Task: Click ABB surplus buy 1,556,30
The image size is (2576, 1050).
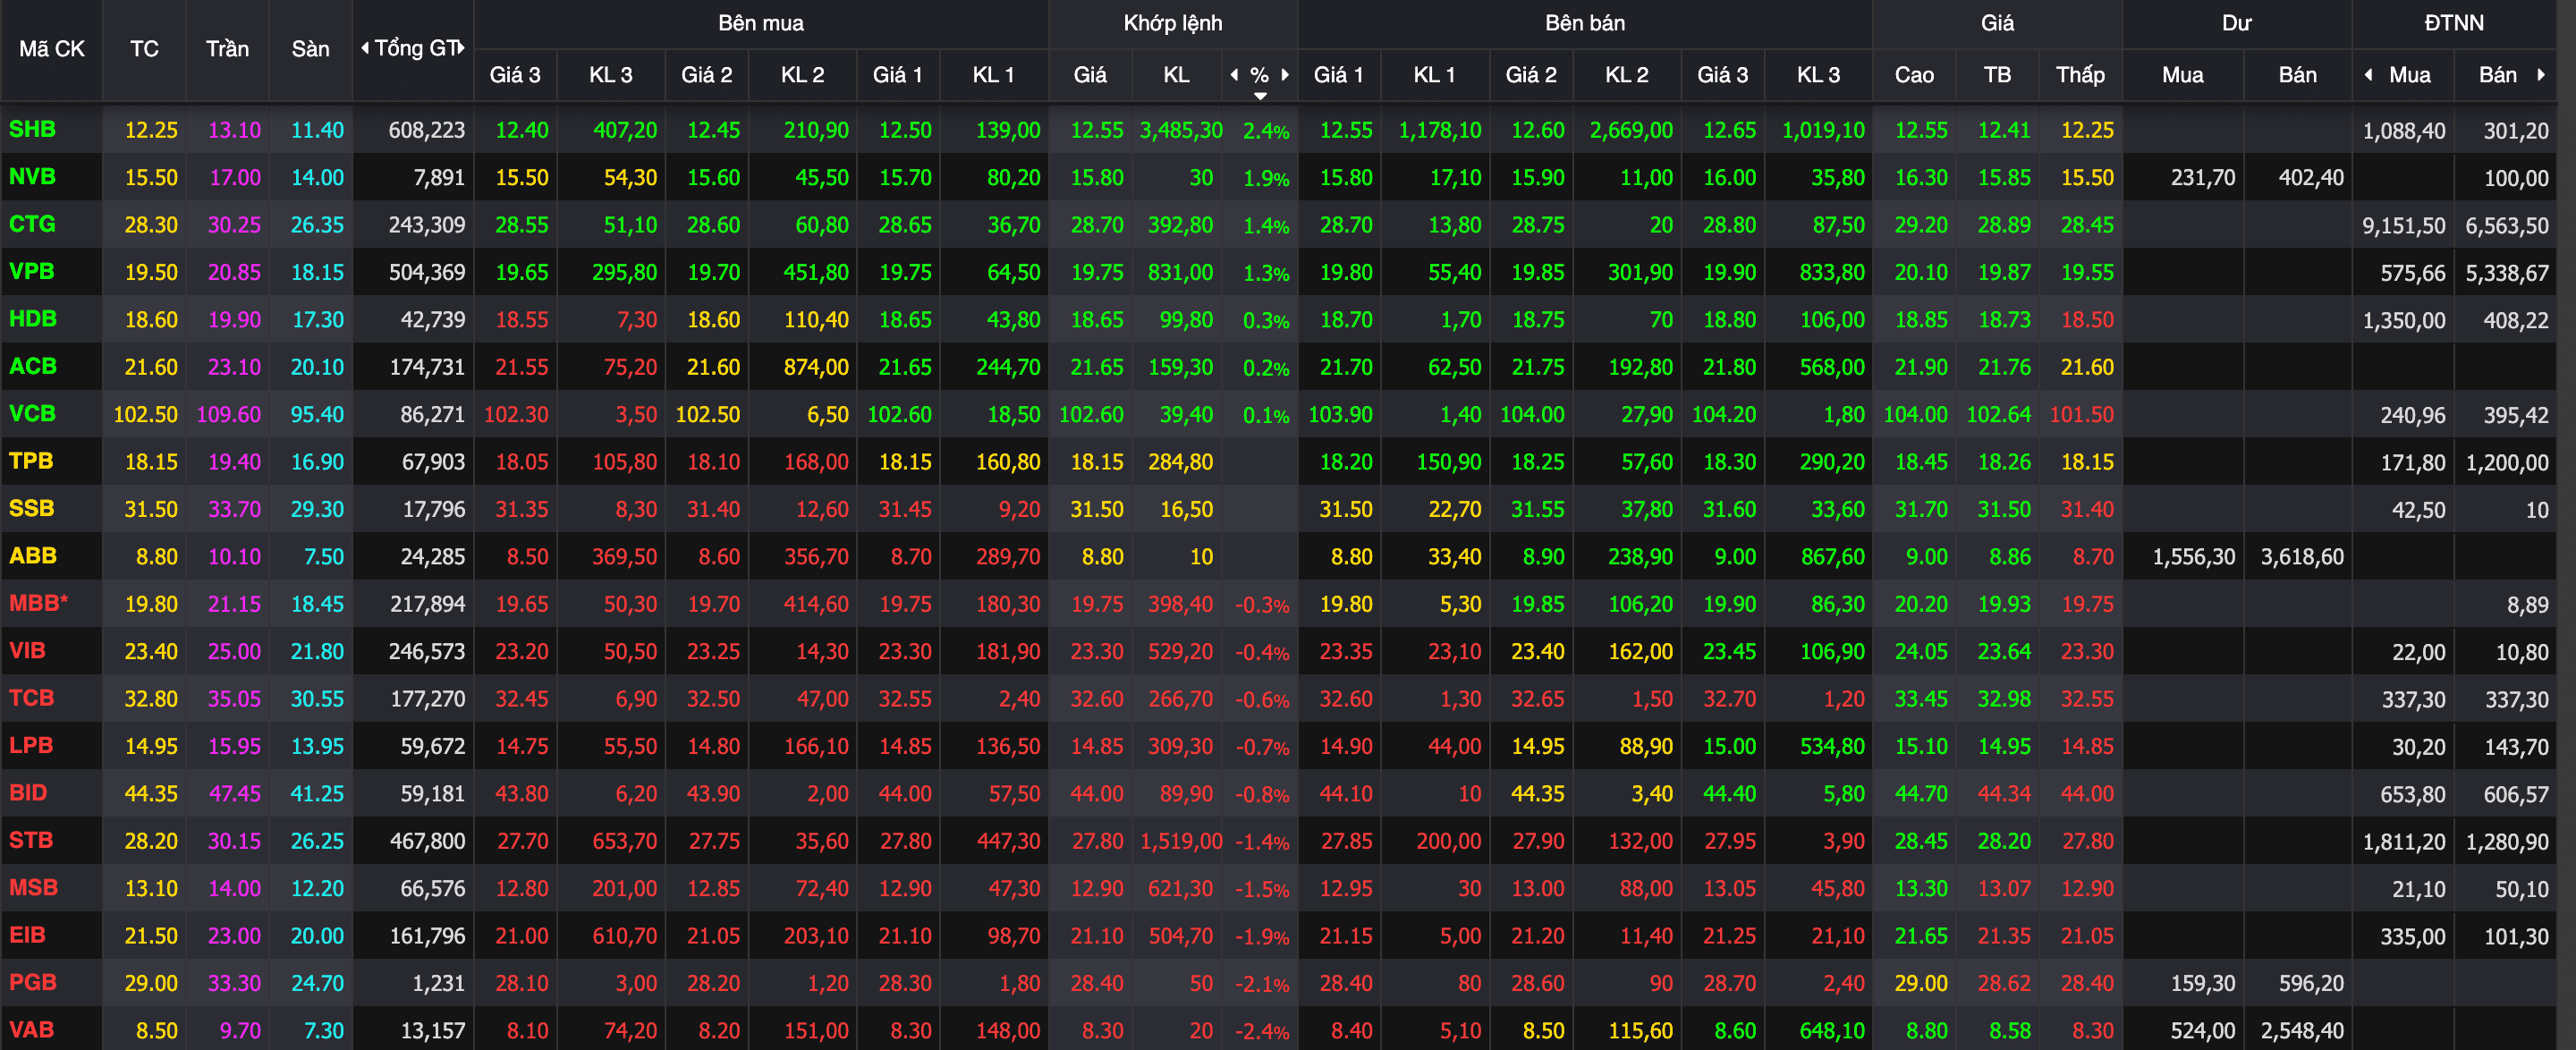Action: (x=2194, y=557)
